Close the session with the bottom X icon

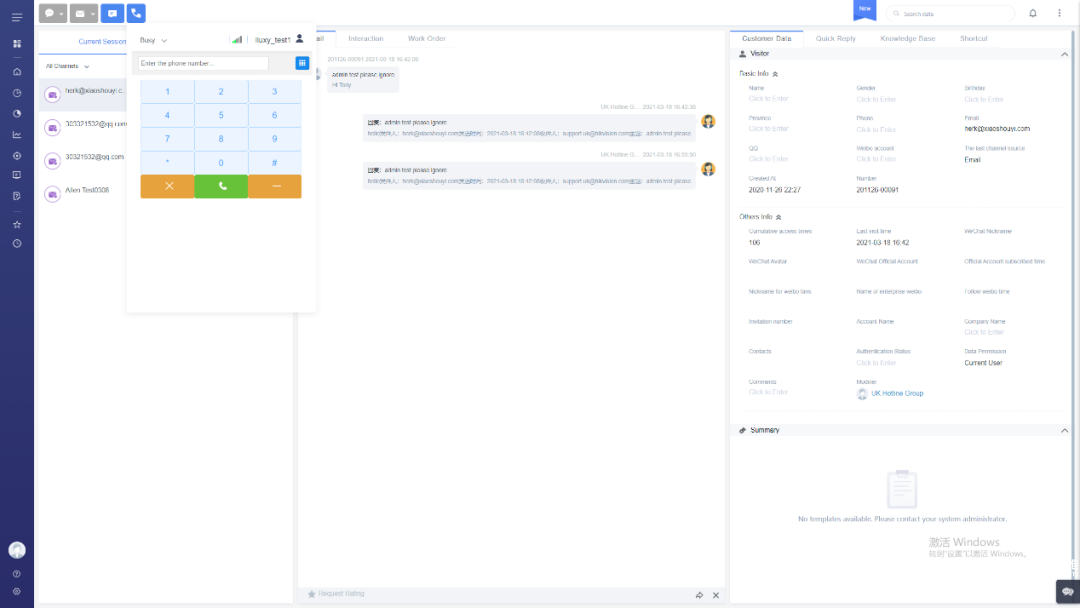[716, 595]
